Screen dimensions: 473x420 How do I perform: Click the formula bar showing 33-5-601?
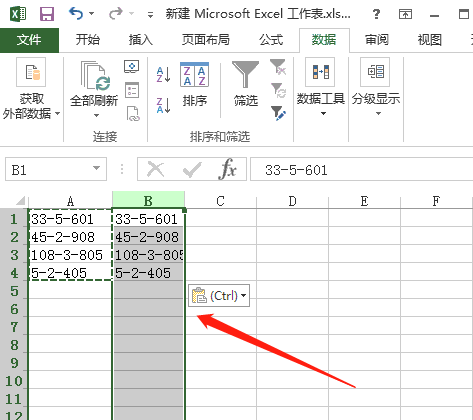point(362,169)
